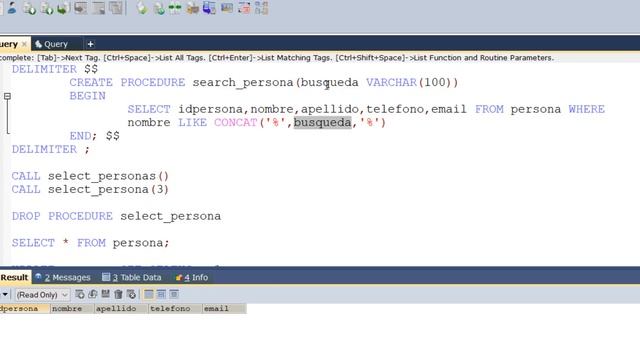The height and width of the screenshot is (360, 640).
Task: Click the insert new row icon
Action: [80, 294]
